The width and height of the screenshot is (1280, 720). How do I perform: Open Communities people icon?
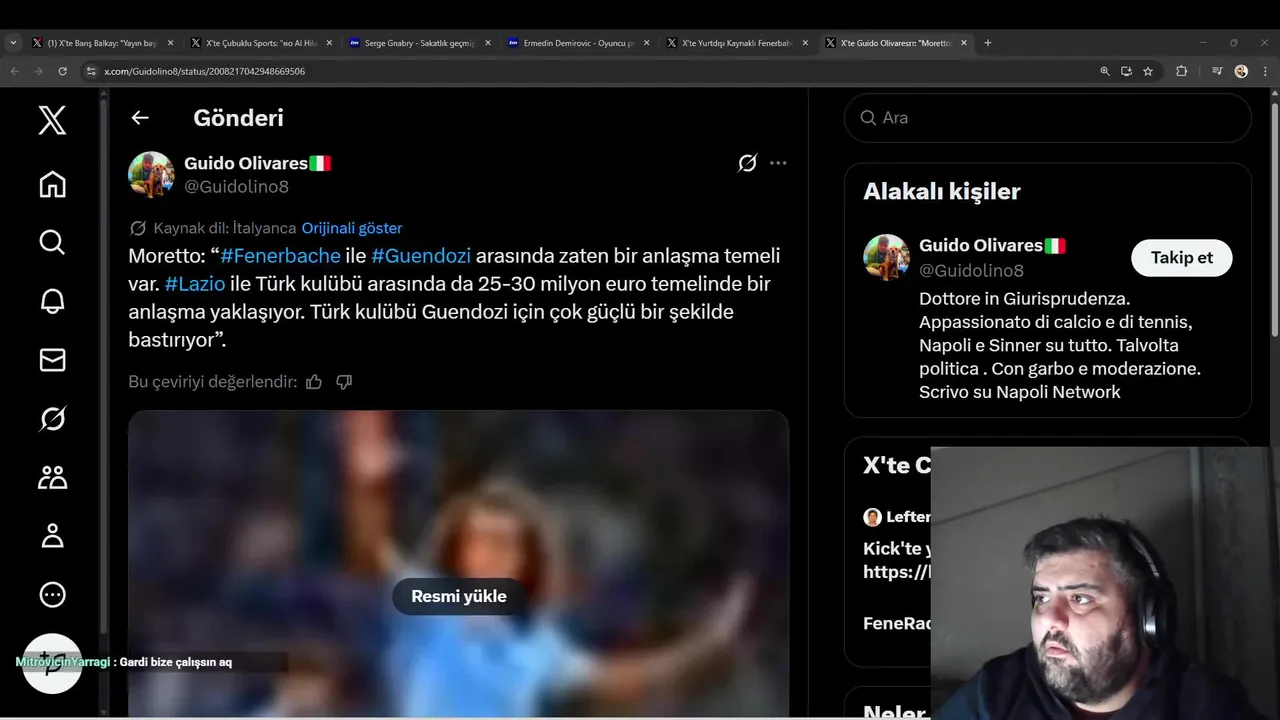pos(52,477)
